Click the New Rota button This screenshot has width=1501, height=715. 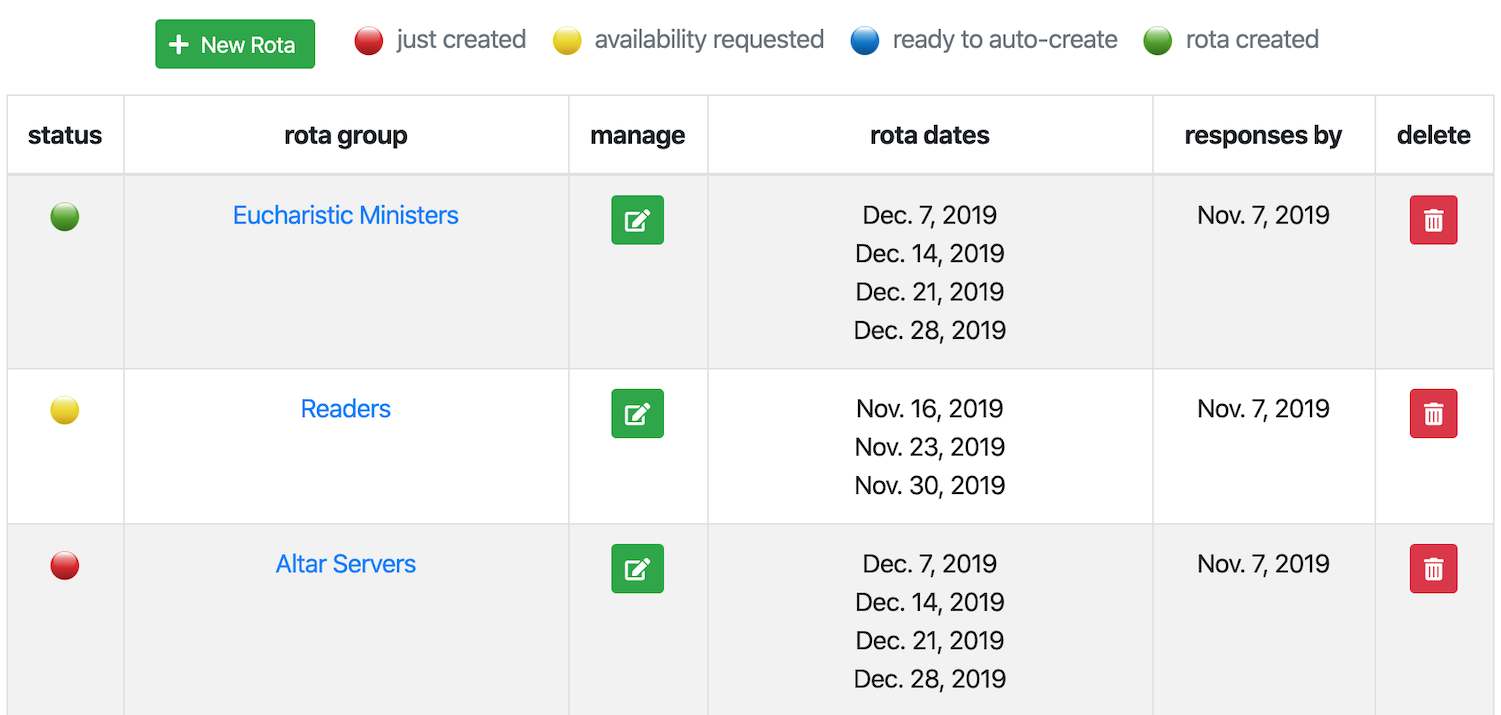pos(235,45)
